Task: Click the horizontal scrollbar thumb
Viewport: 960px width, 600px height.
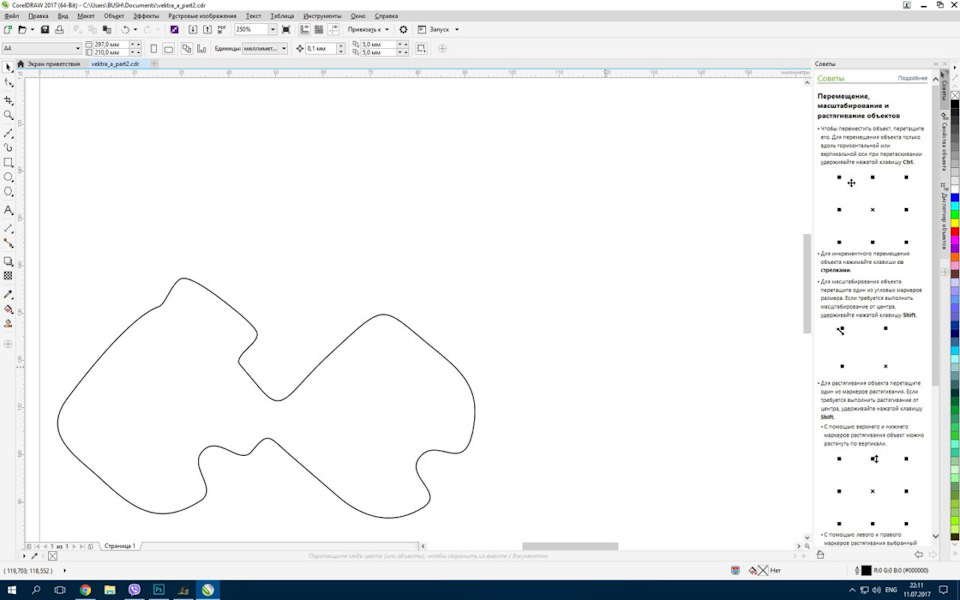Action: point(570,546)
